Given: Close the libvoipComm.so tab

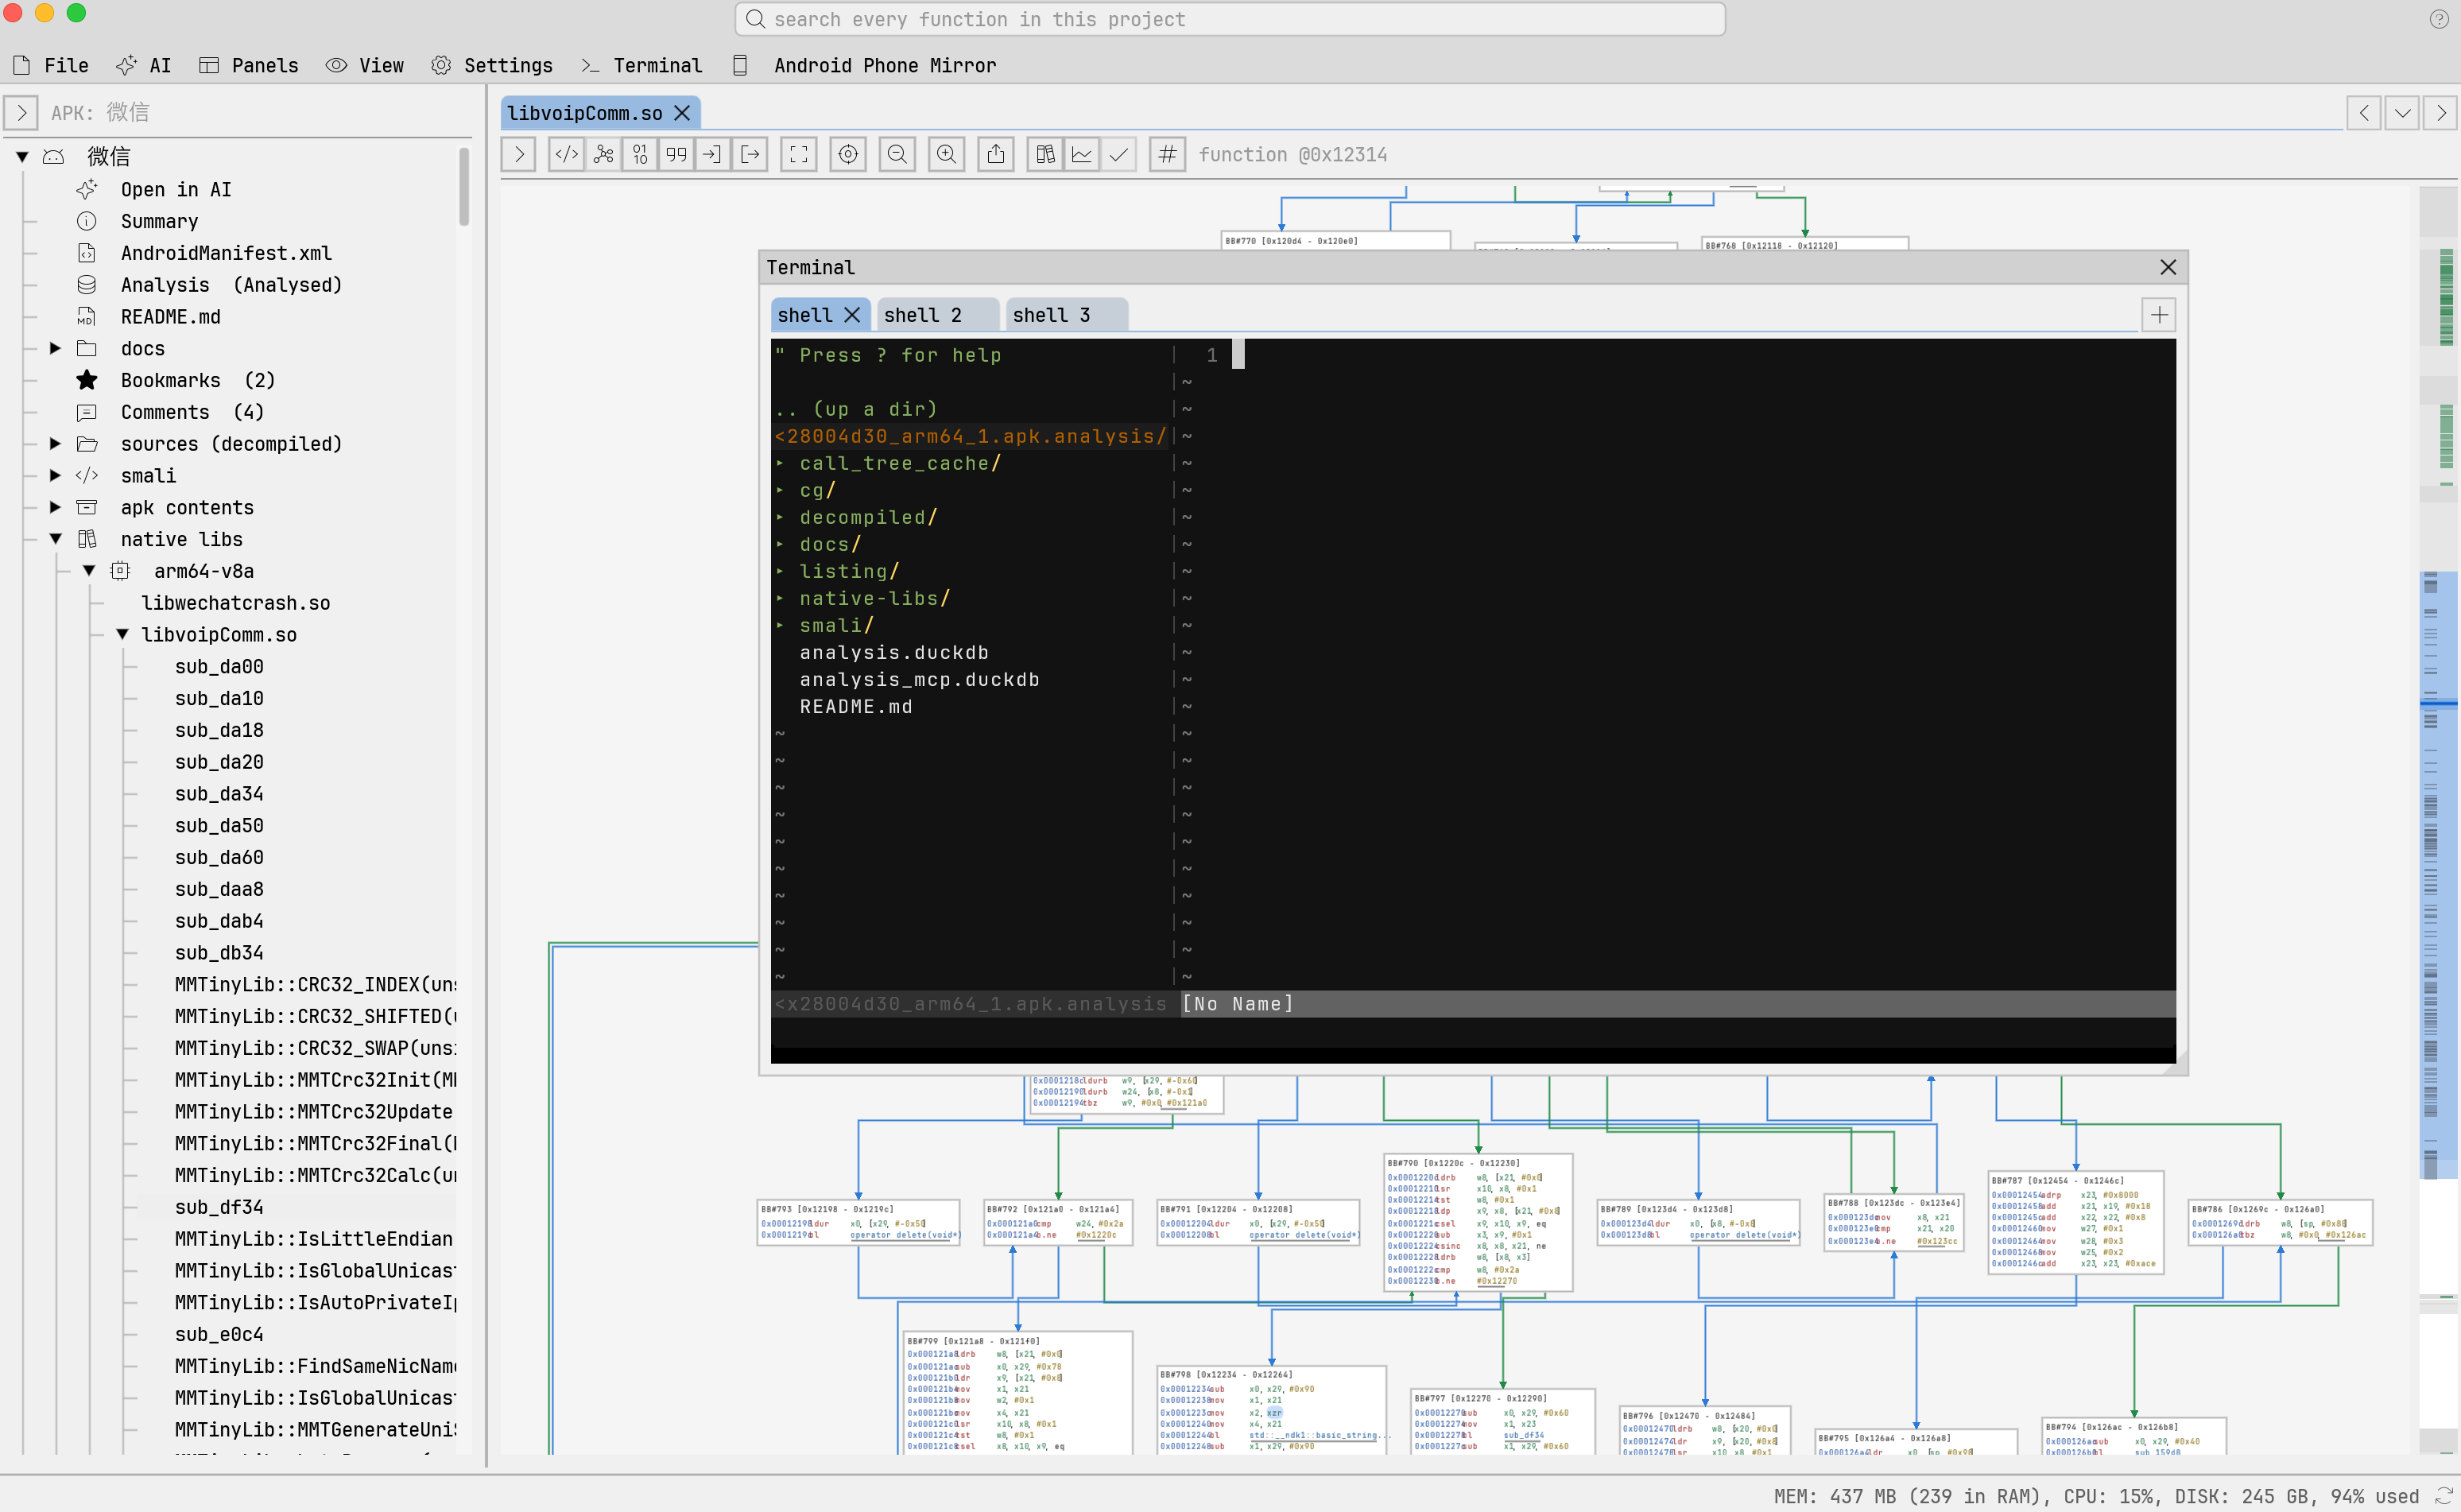Looking at the screenshot, I should [682, 113].
